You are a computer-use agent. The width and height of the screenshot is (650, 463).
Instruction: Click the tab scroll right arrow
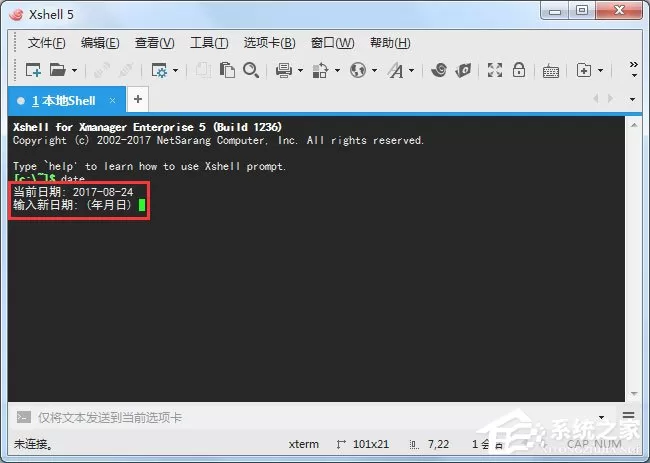coord(610,99)
